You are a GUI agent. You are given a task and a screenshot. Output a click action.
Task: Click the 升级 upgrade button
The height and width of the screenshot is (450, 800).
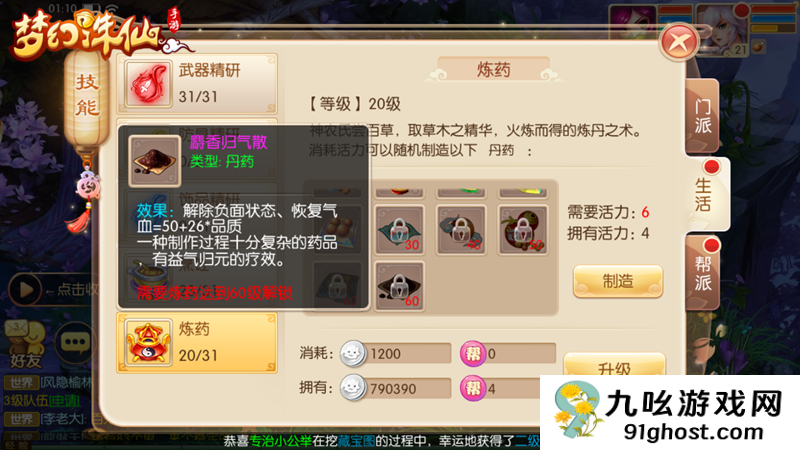(x=614, y=365)
